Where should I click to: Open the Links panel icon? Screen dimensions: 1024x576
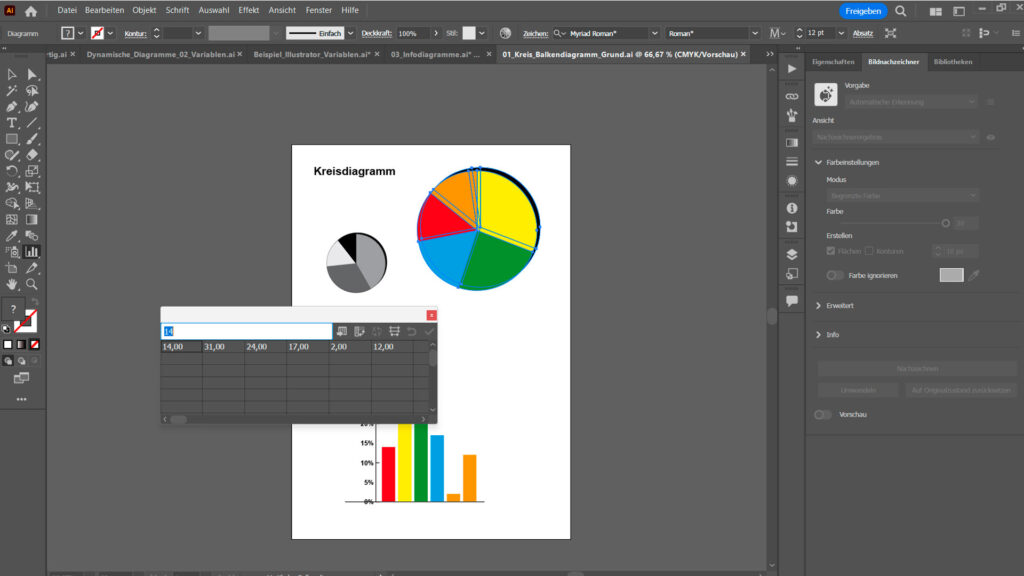coord(792,96)
